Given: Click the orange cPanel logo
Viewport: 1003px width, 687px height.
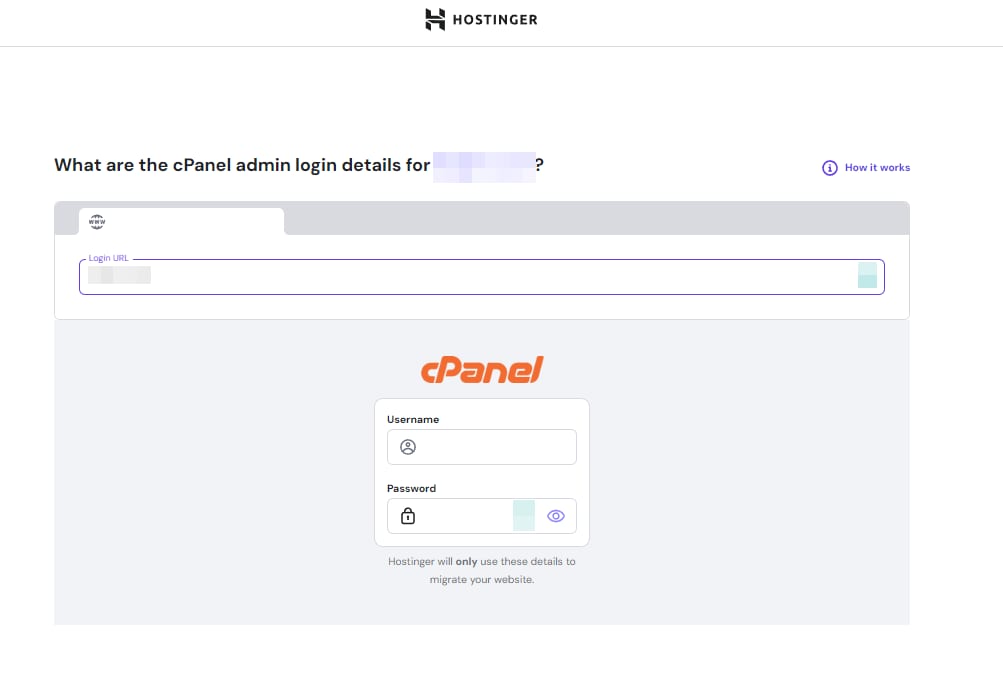Looking at the screenshot, I should click(481, 370).
